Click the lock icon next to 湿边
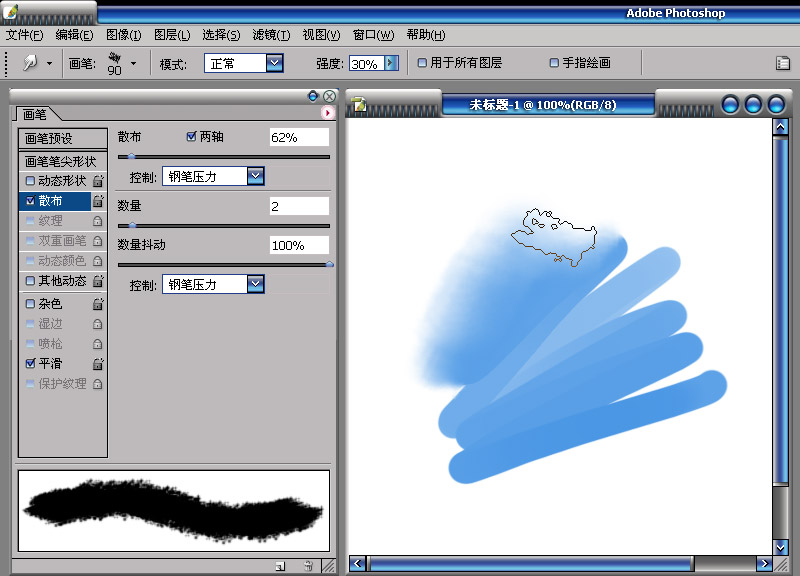The width and height of the screenshot is (800, 576). pyautogui.click(x=97, y=324)
